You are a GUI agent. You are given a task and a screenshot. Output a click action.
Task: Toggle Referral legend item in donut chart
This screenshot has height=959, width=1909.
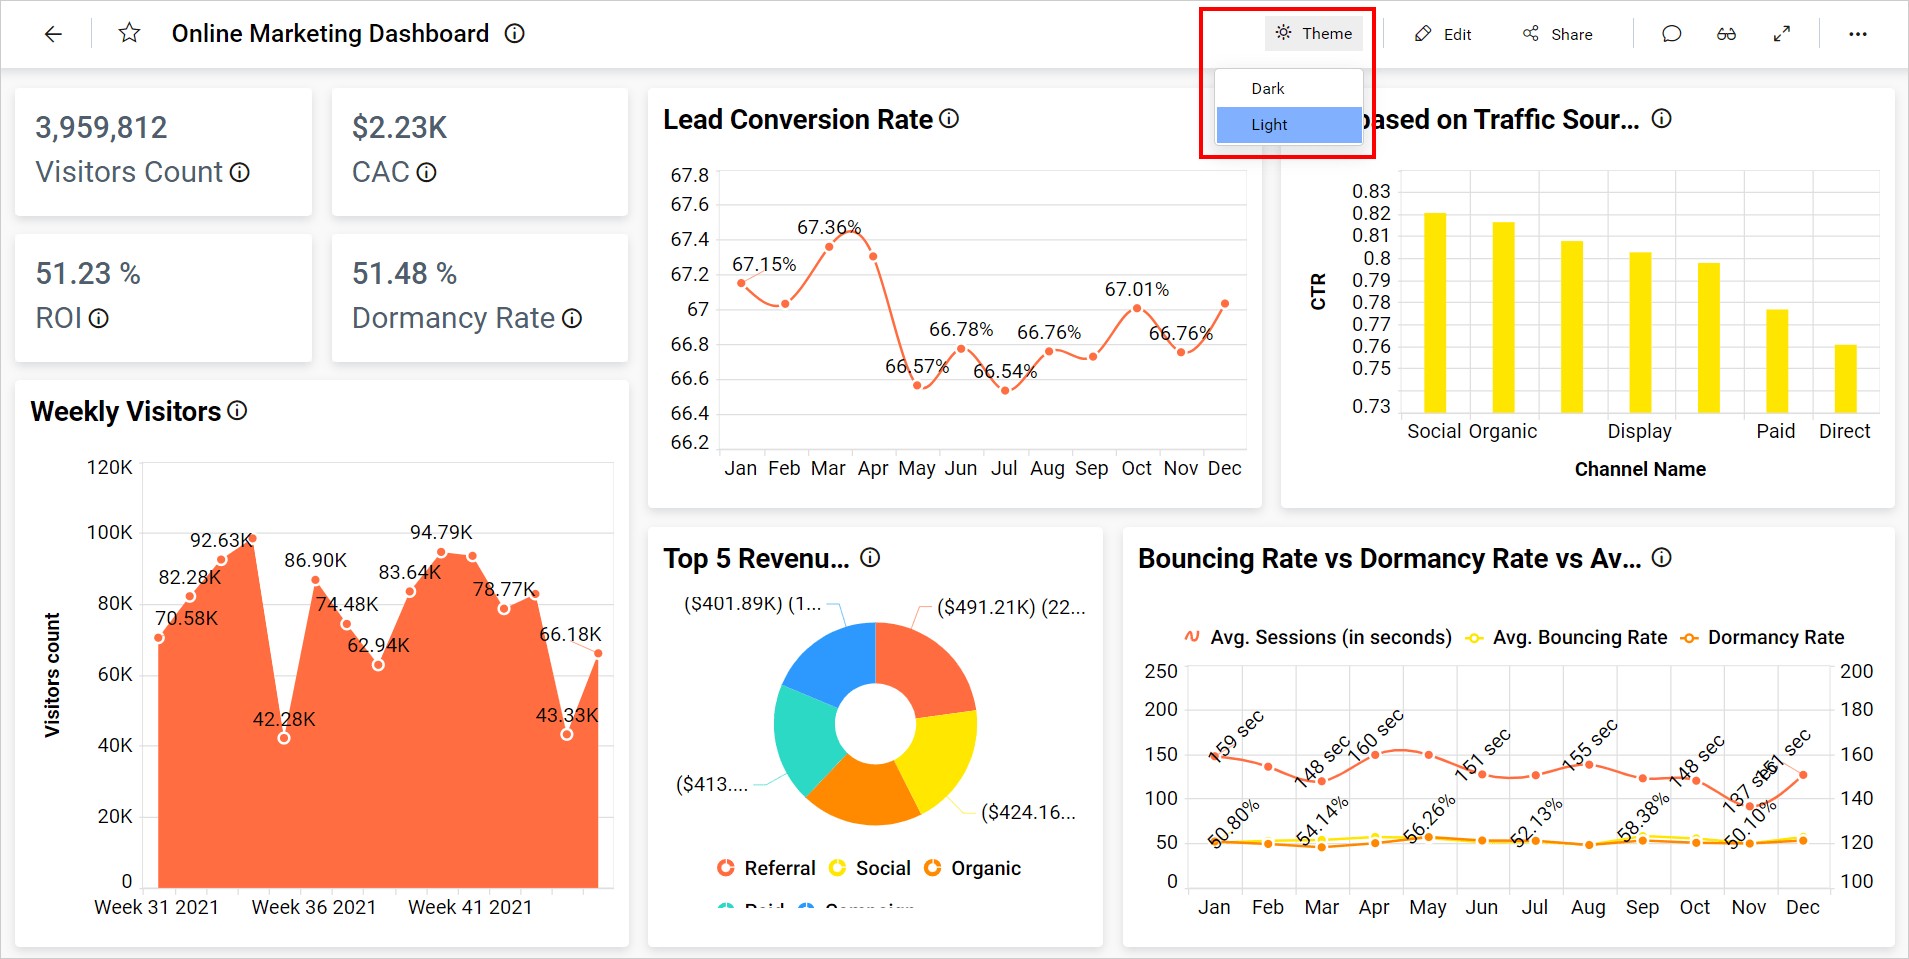[767, 868]
